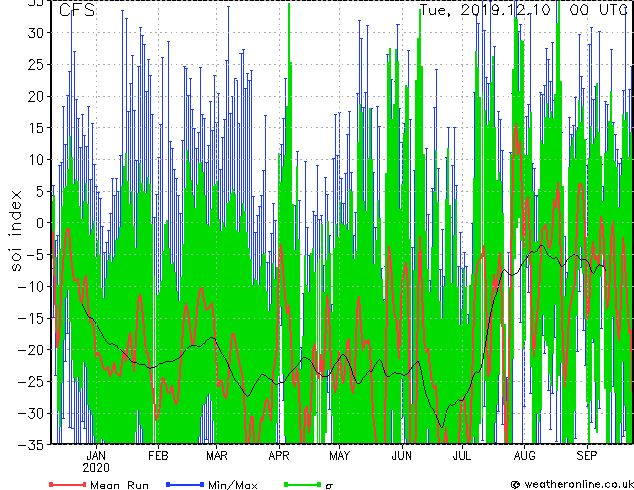Click the AUG month label
The height and width of the screenshot is (490, 634).
pyautogui.click(x=524, y=456)
